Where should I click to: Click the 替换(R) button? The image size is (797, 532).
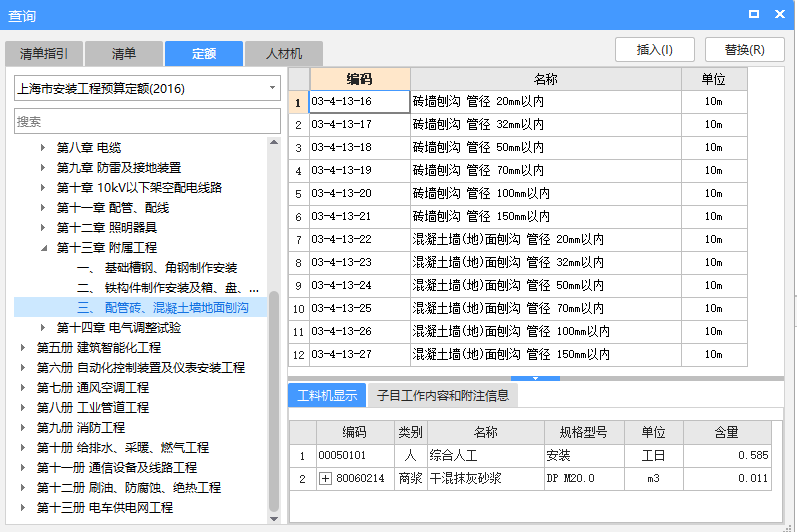pos(745,50)
